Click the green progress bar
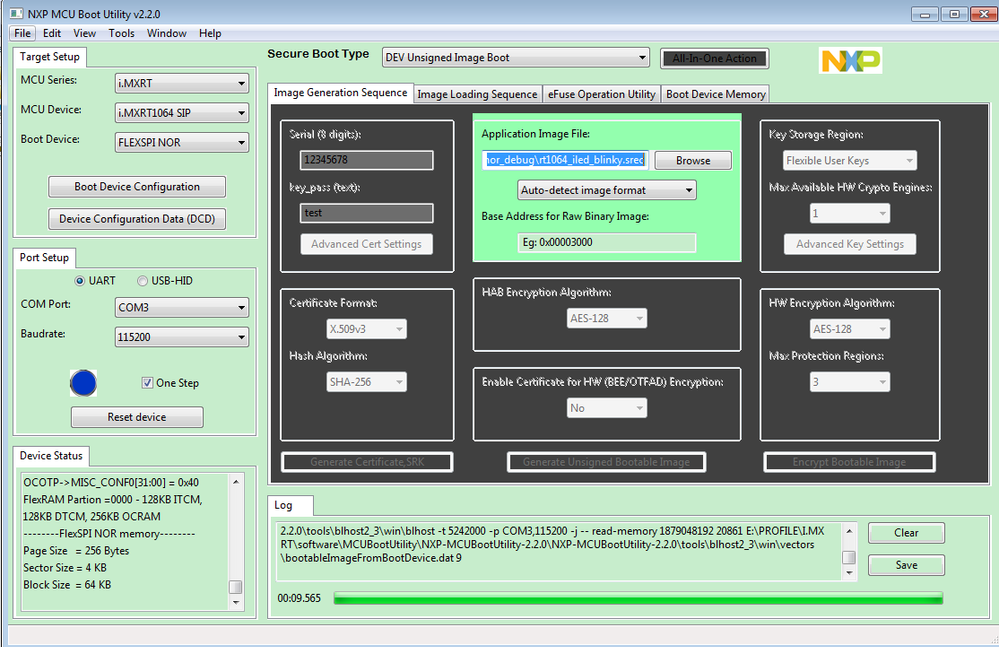The height and width of the screenshot is (647, 999). tap(638, 598)
